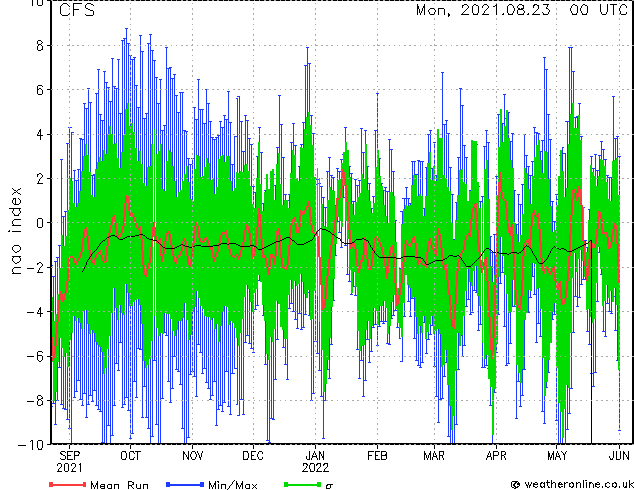This screenshot has width=634, height=490.
Task: Click the y-axis value 0
Action: (x=40, y=223)
